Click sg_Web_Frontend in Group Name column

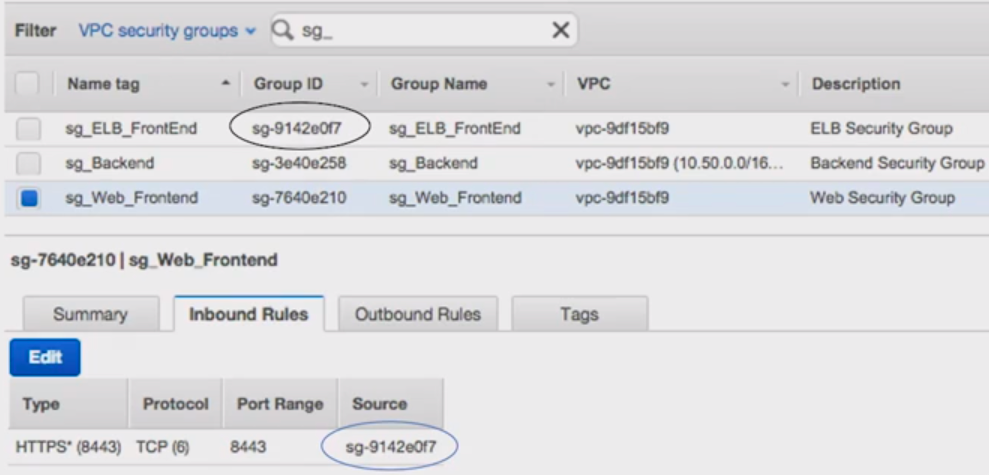455,198
